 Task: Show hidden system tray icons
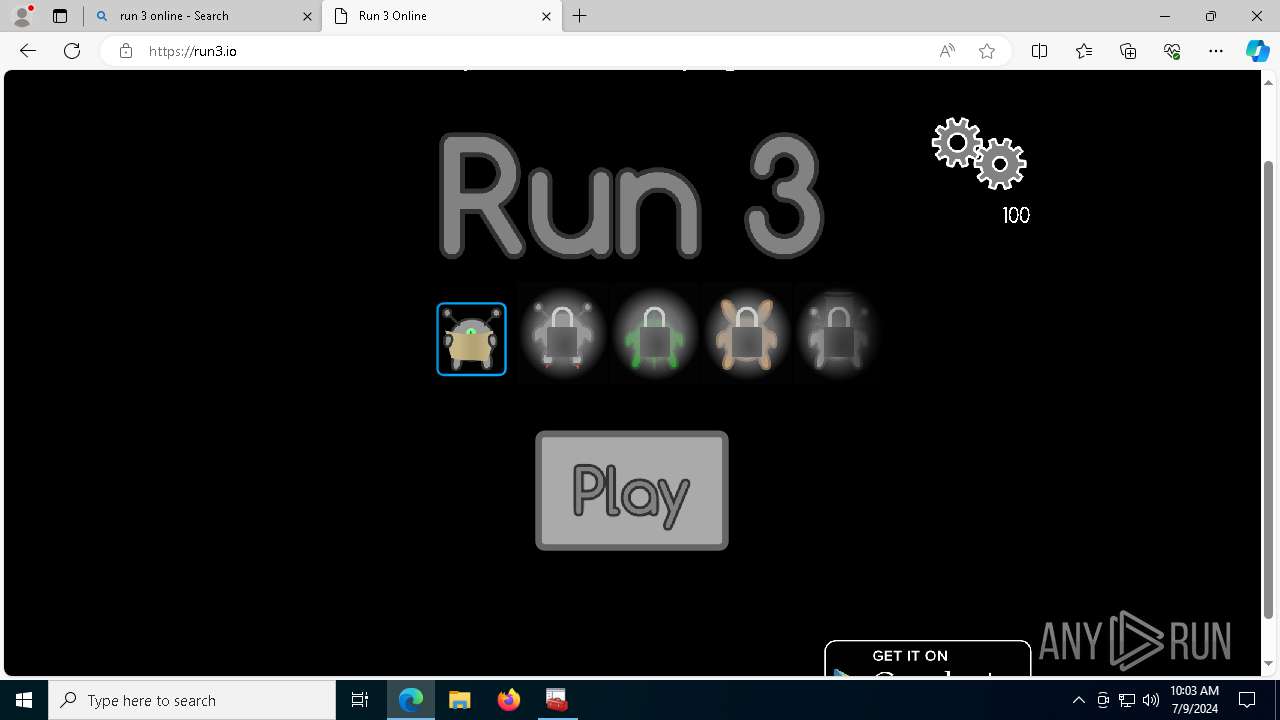click(x=1078, y=700)
